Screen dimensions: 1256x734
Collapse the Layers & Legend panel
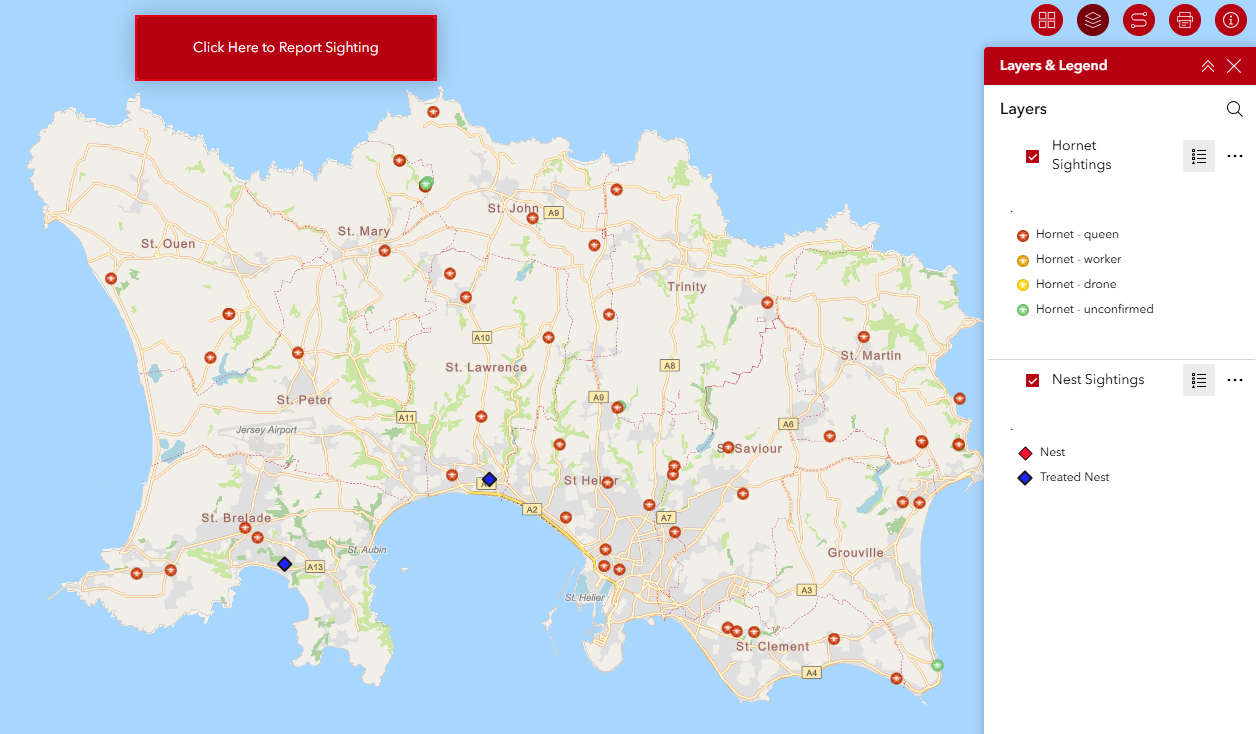click(x=1208, y=66)
